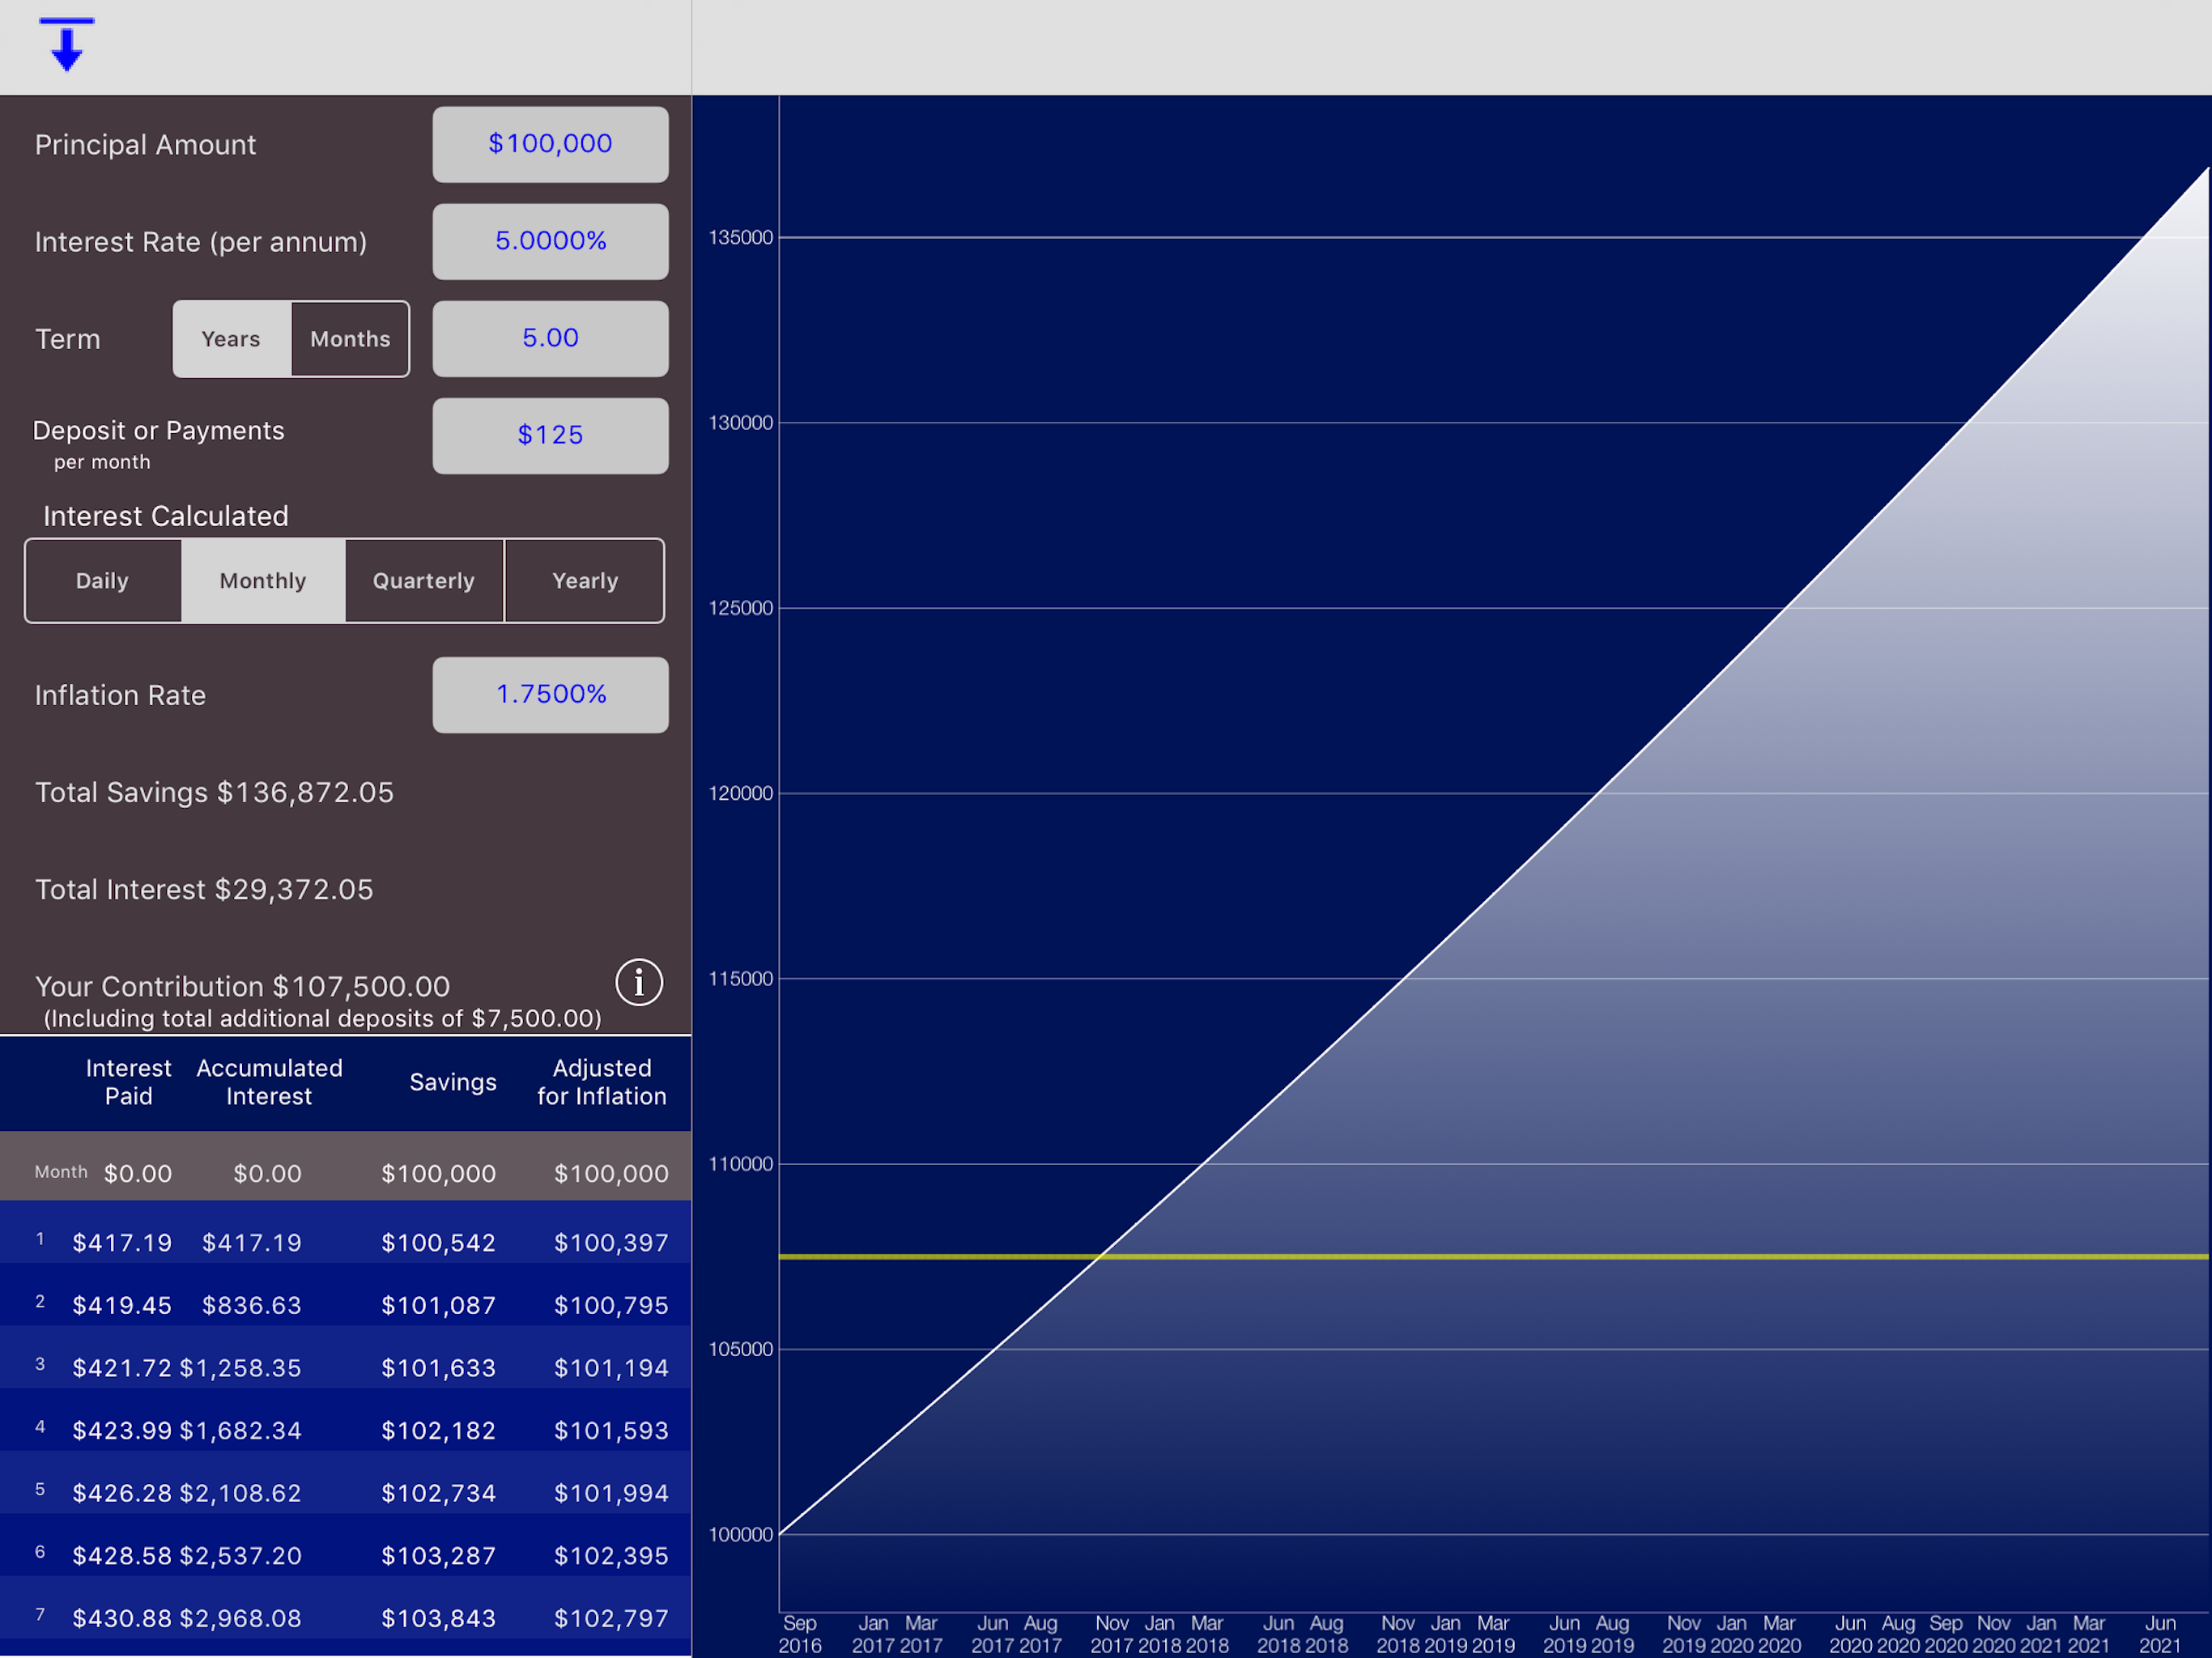
Task: Click the yellow contribution line on chart
Action: (x=1500, y=1256)
